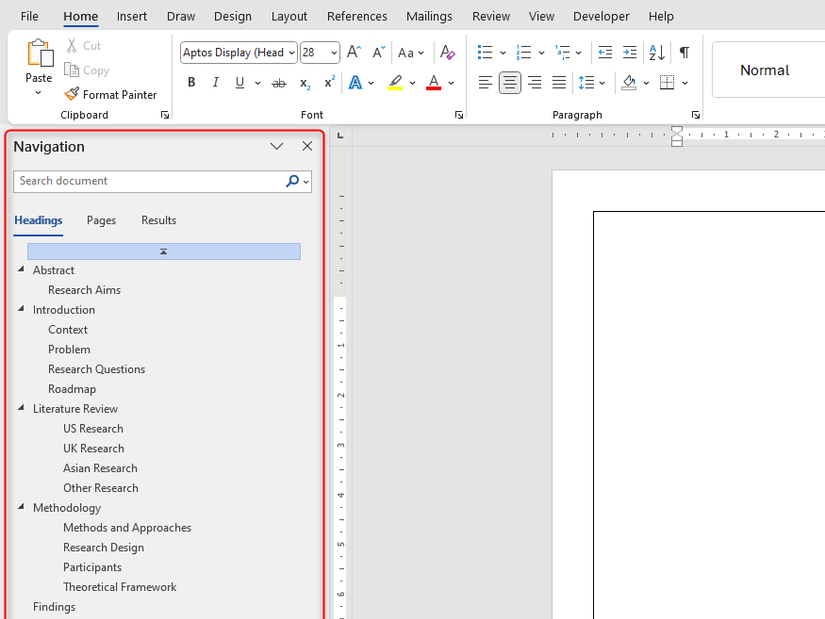Click the Subscript icon
Image resolution: width=825 pixels, height=619 pixels.
click(303, 82)
